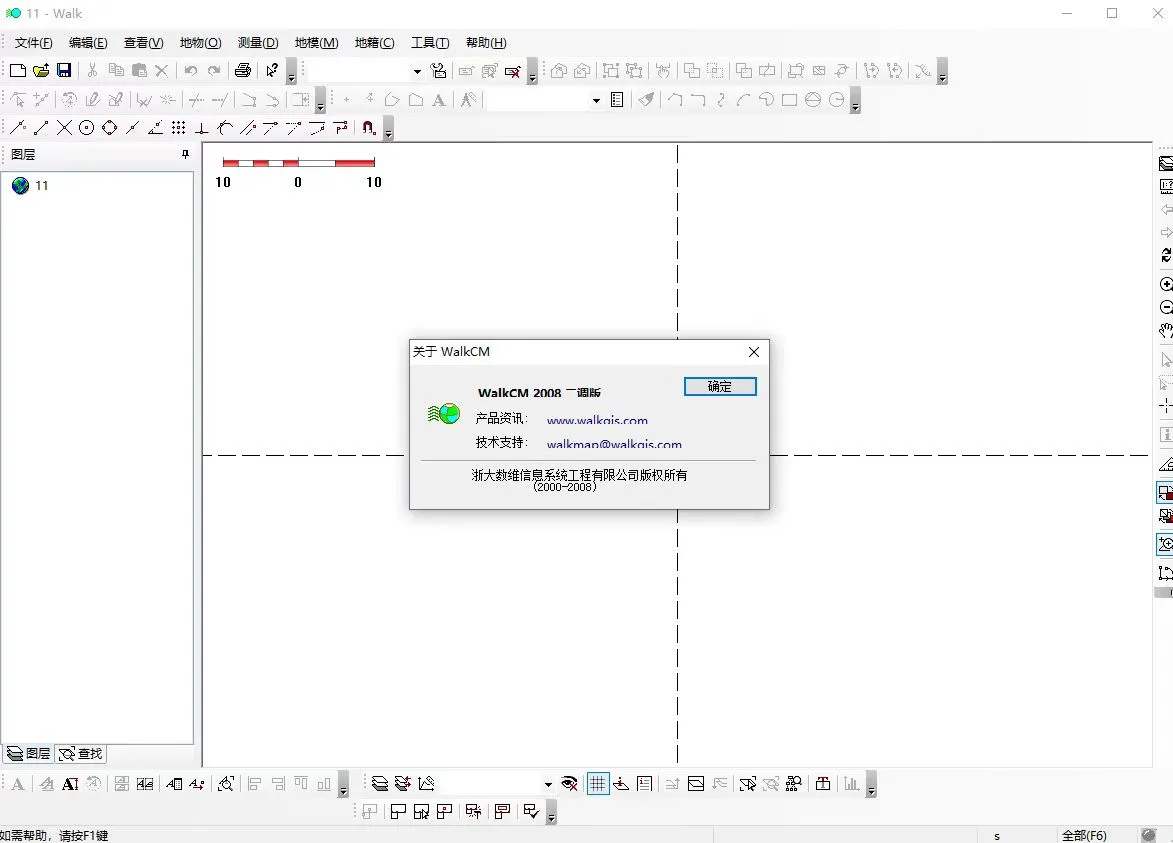Select the circle center snap tool
This screenshot has width=1173, height=843.
point(87,128)
